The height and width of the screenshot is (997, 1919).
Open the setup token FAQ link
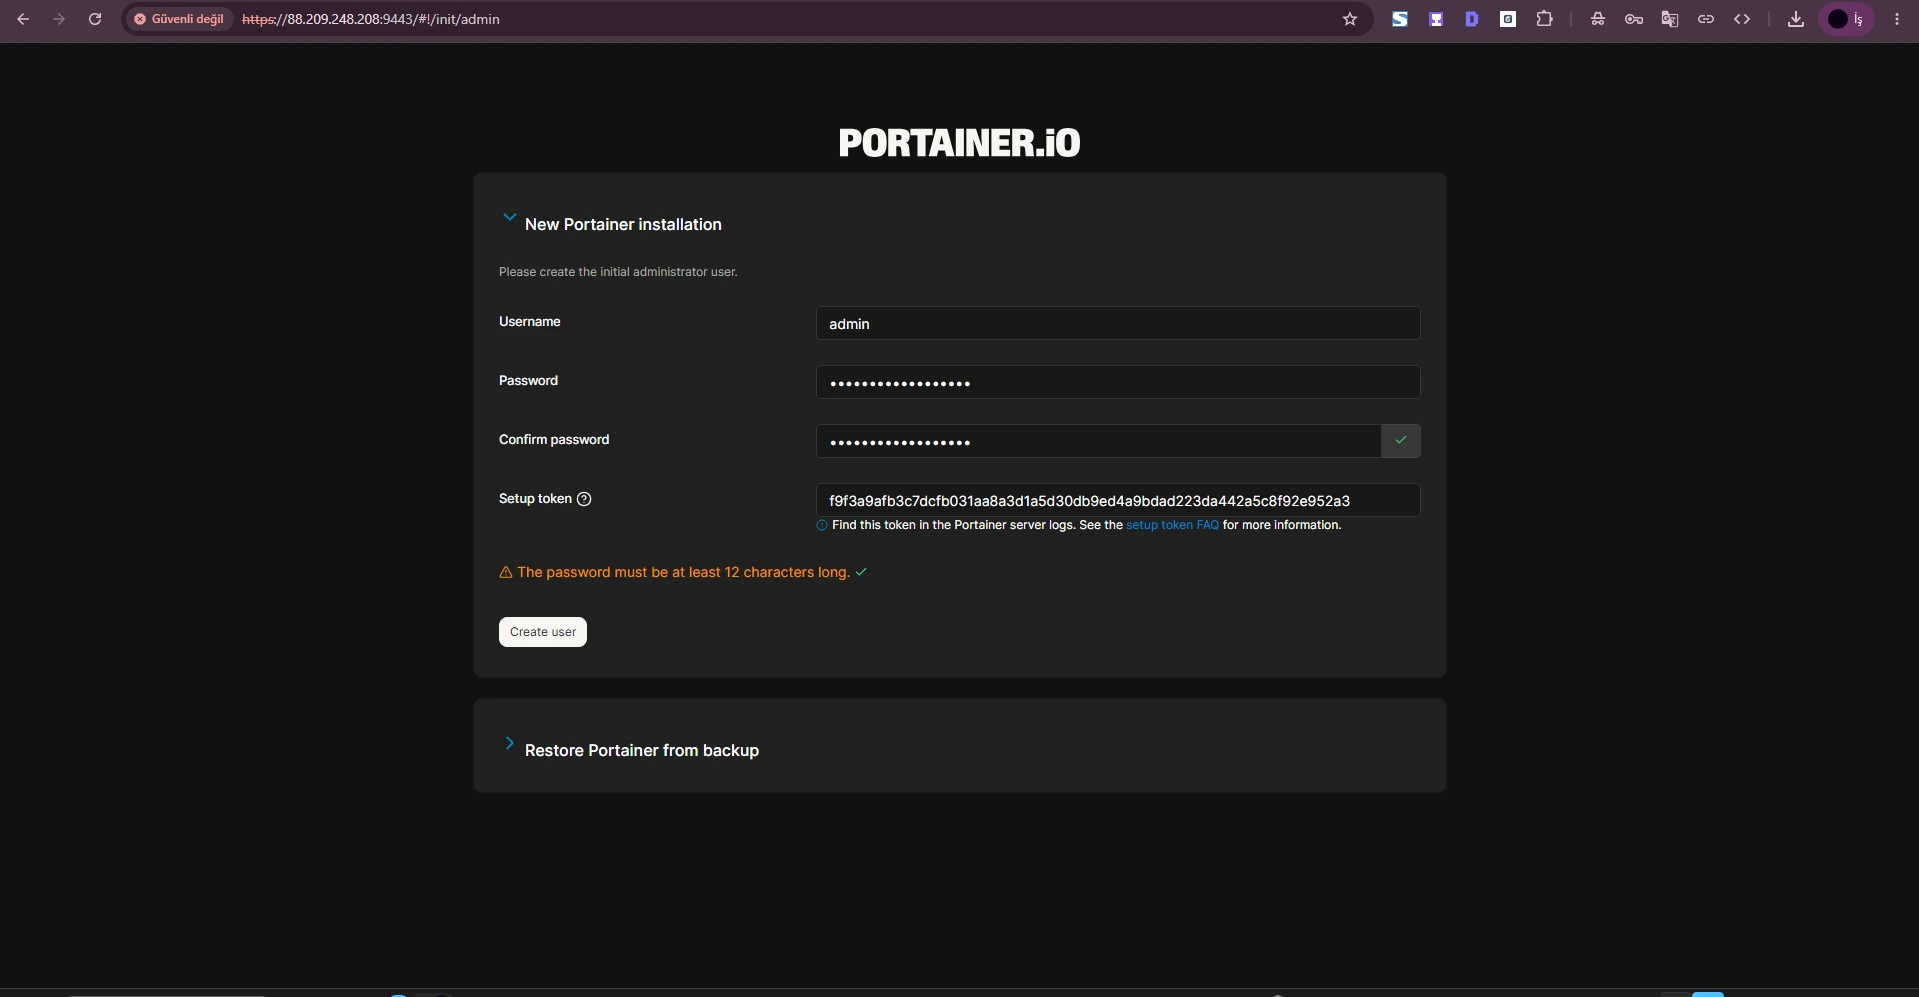click(x=1172, y=525)
